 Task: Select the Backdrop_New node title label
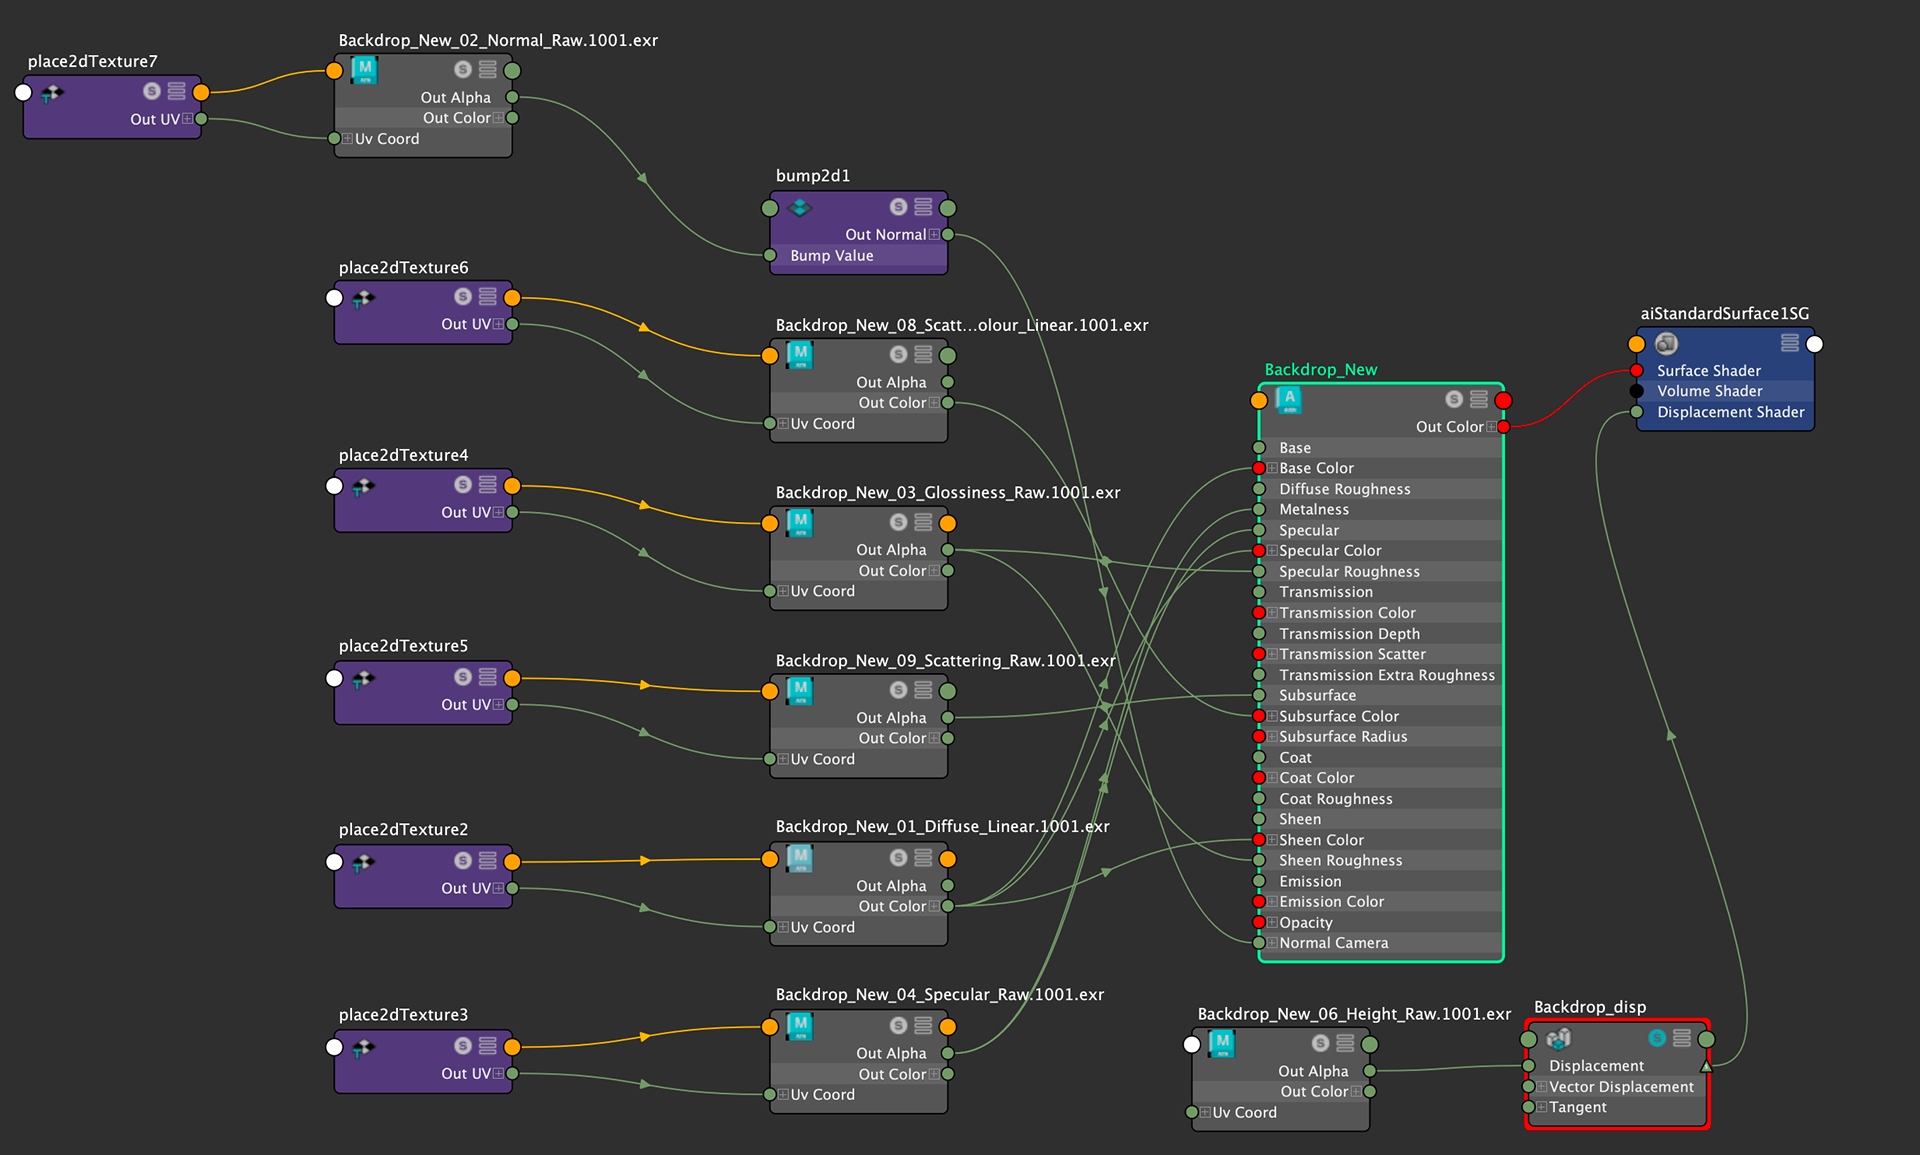click(x=1321, y=370)
